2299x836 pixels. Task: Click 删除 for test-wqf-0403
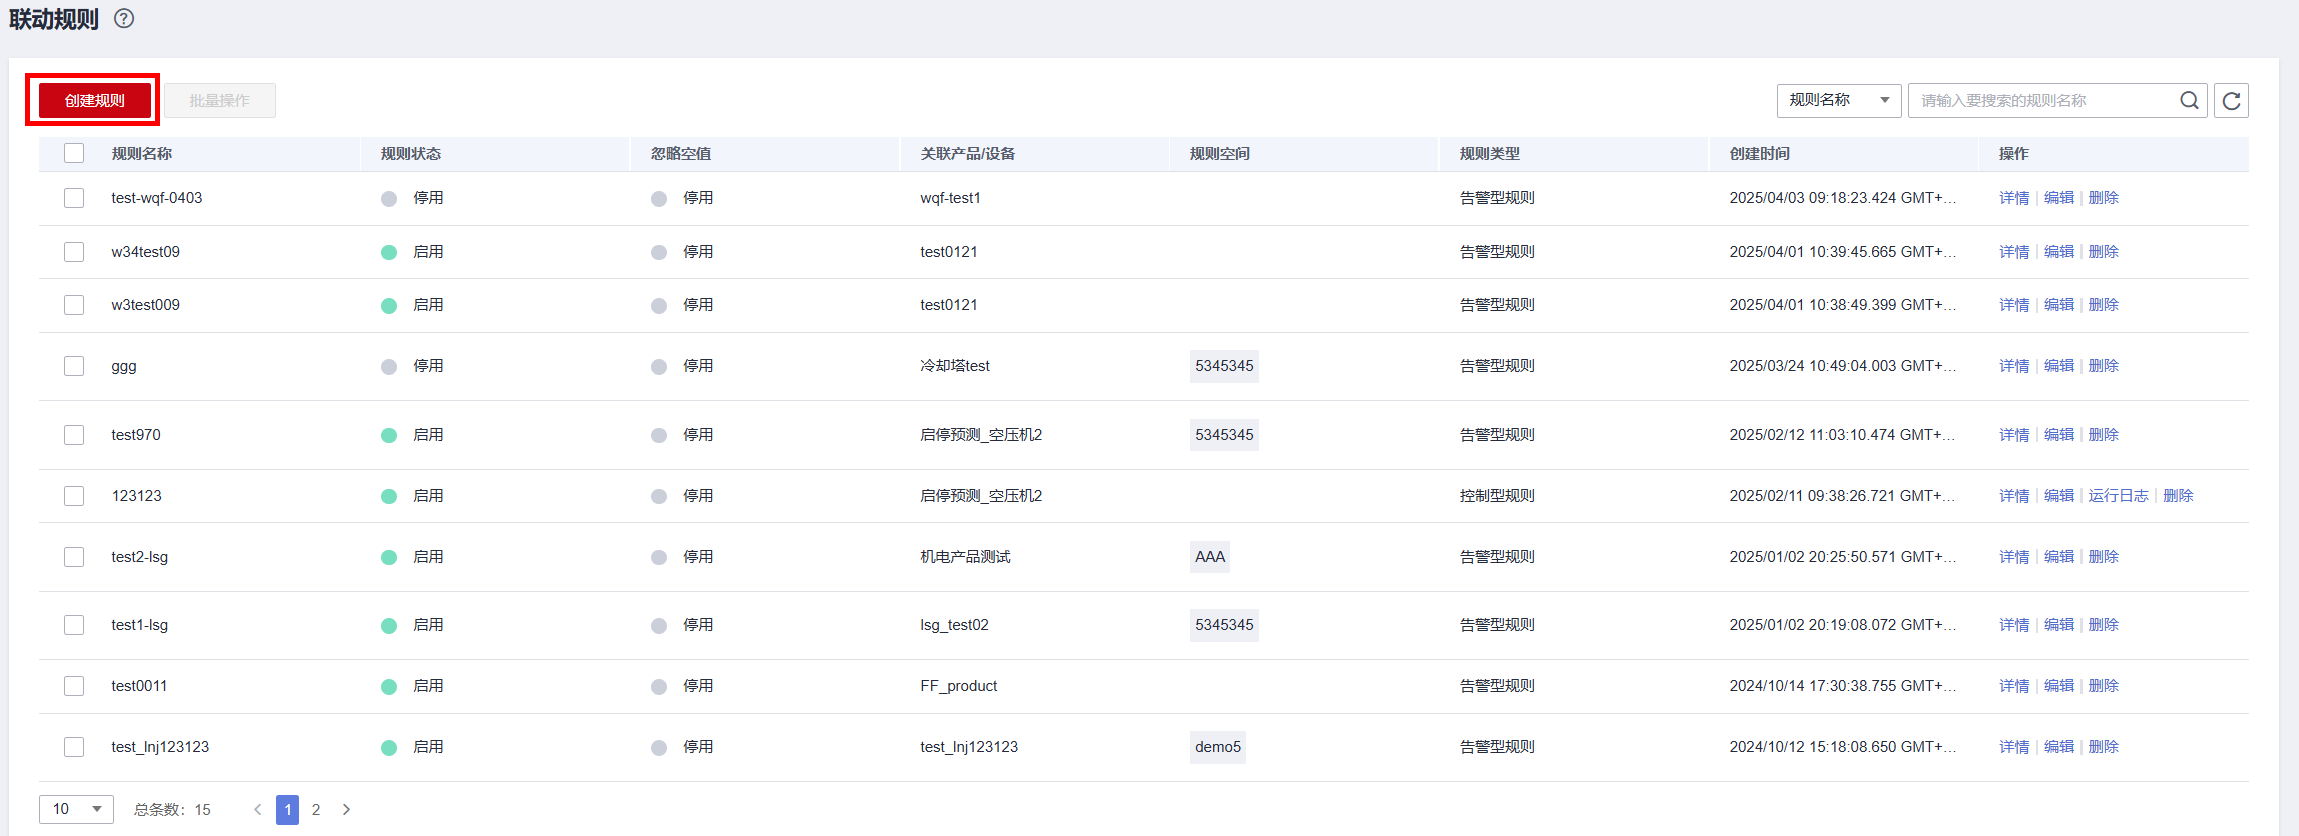click(x=2104, y=198)
